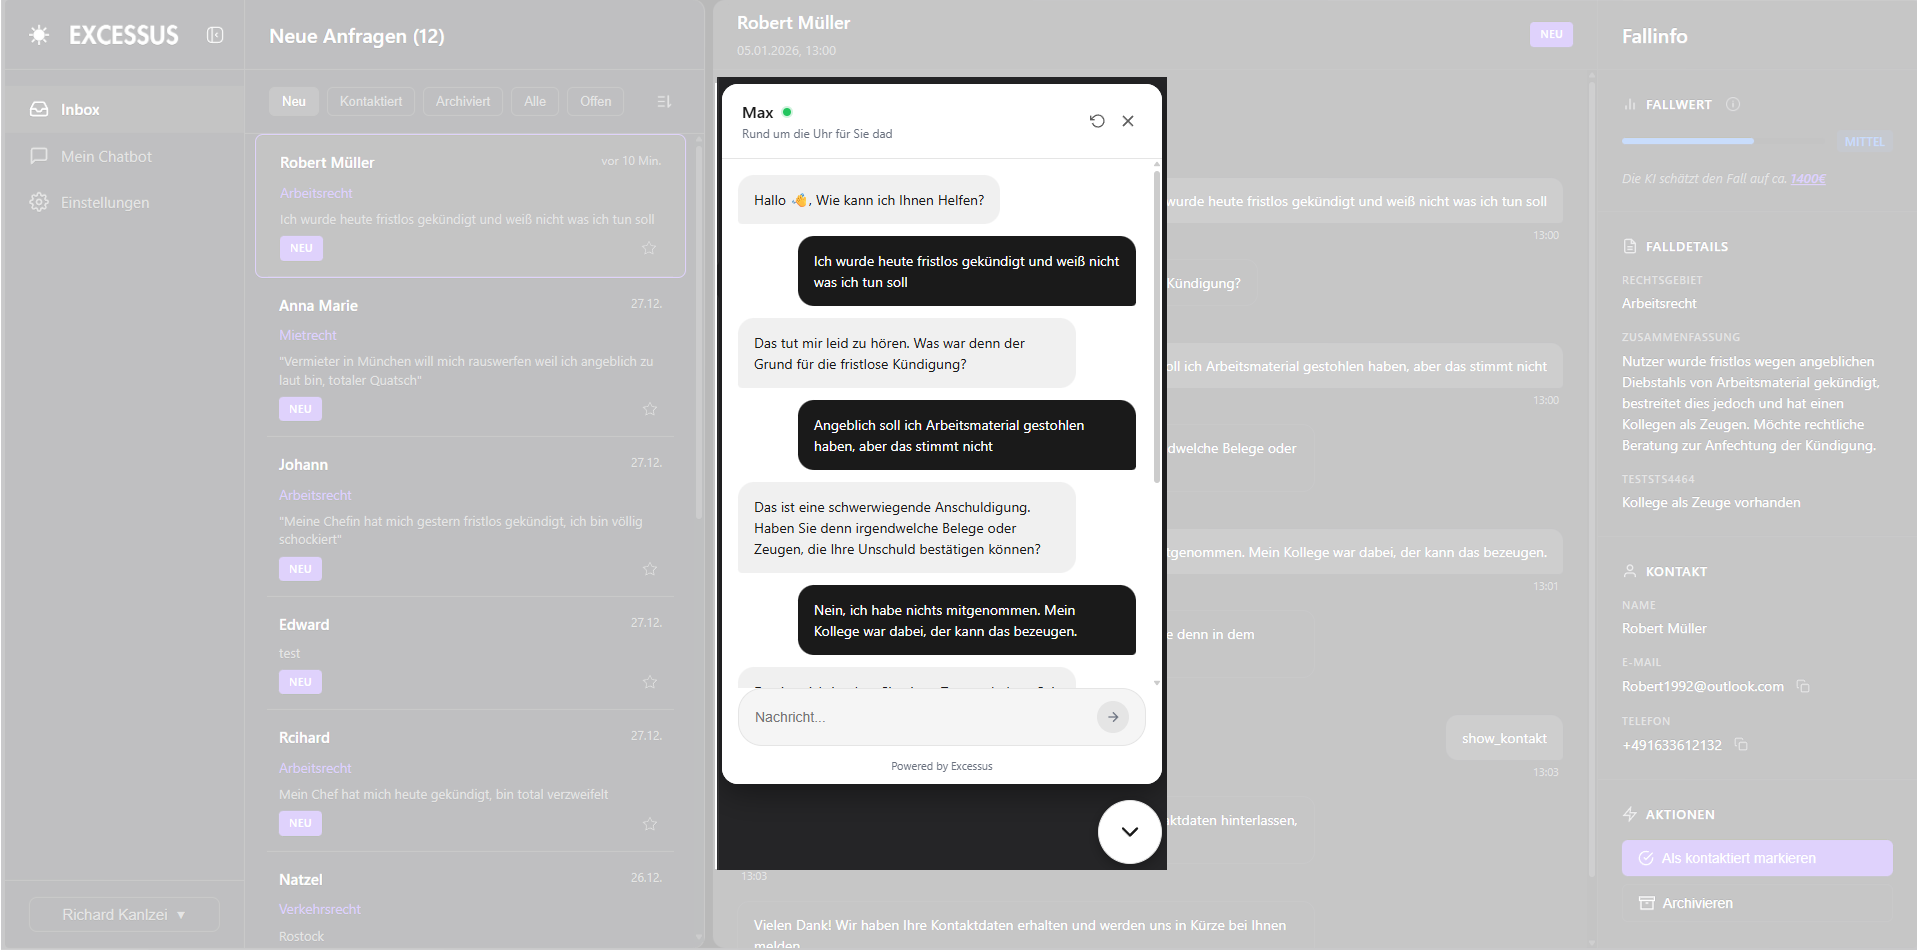Restart the Max chatbot conversation

coord(1097,121)
